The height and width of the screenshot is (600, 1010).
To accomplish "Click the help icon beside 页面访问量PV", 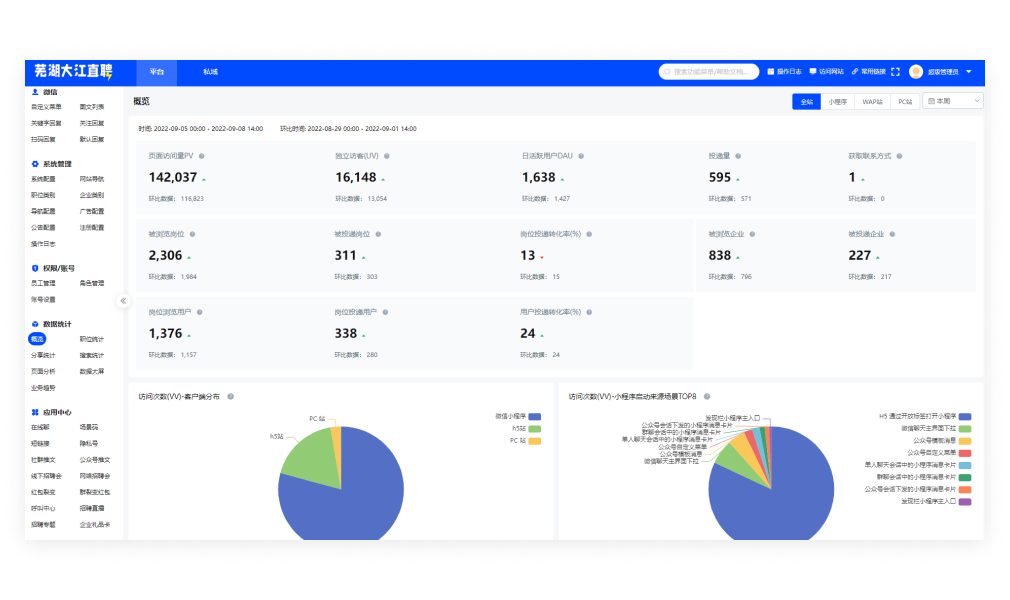I will point(201,156).
